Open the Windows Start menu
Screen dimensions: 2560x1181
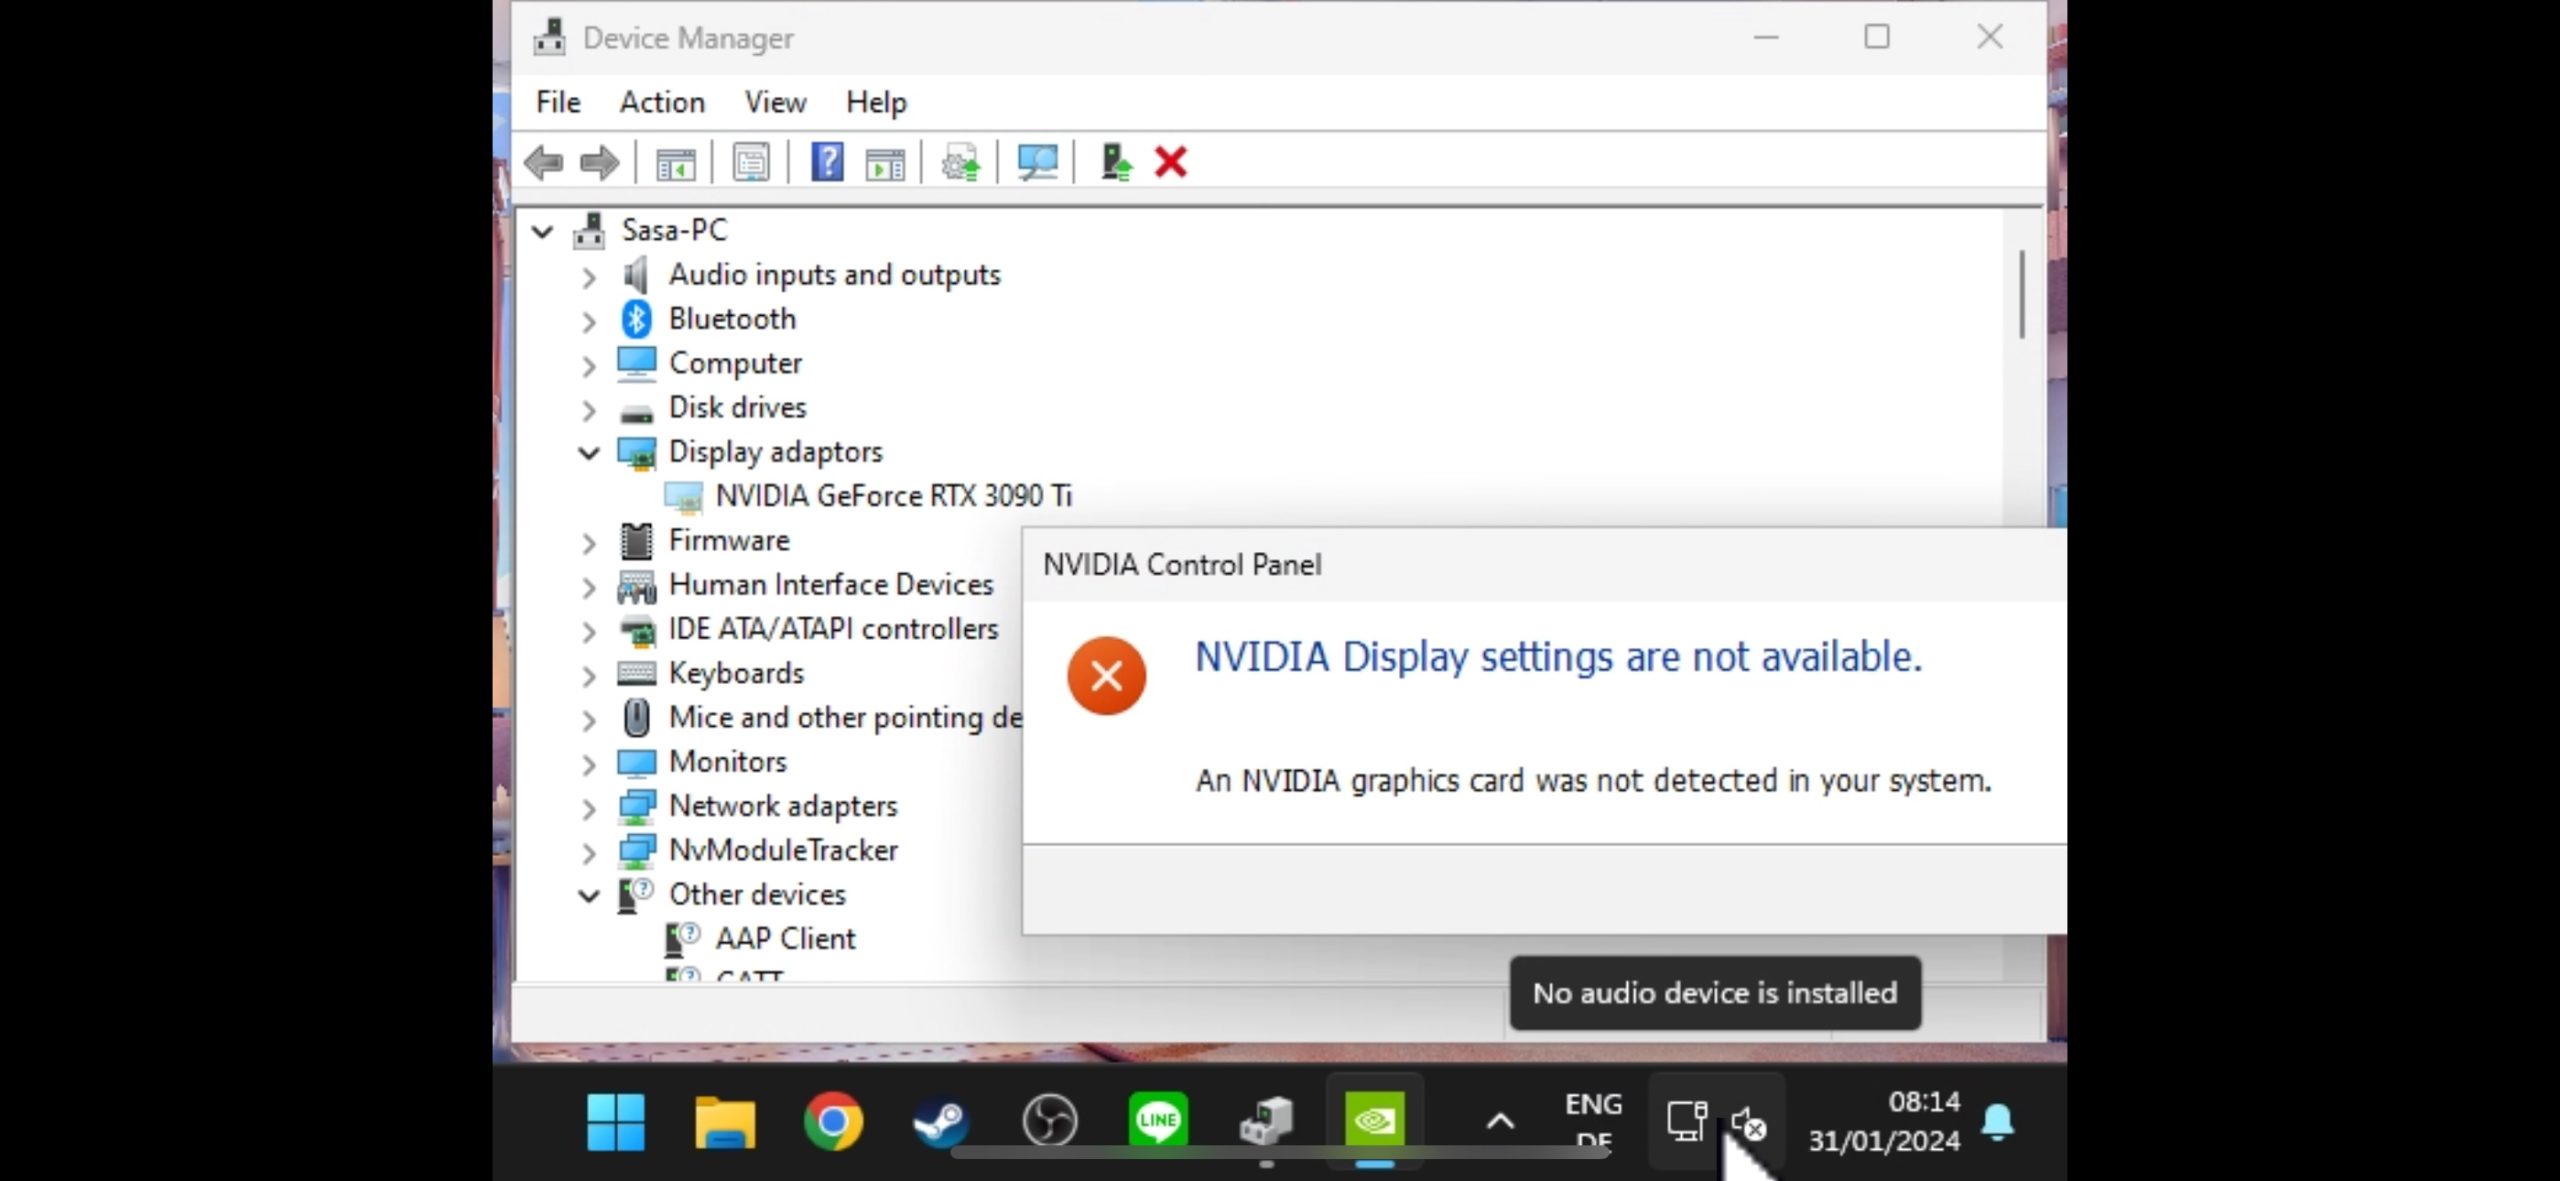pos(616,1121)
